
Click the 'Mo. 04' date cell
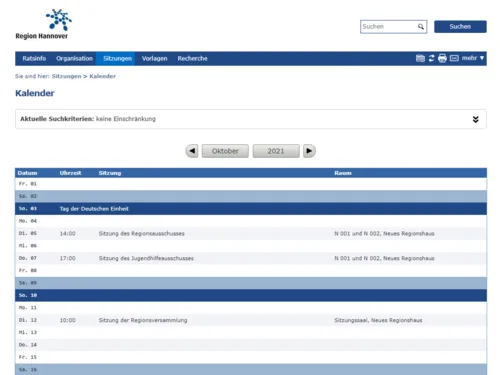tap(28, 221)
